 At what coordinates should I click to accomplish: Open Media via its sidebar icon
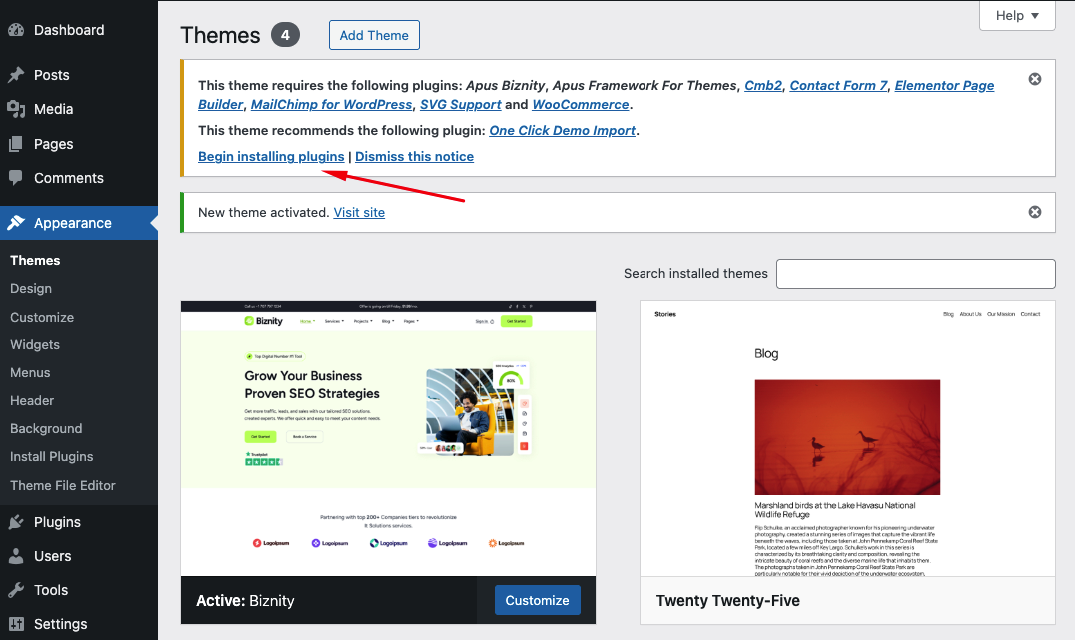[16, 109]
